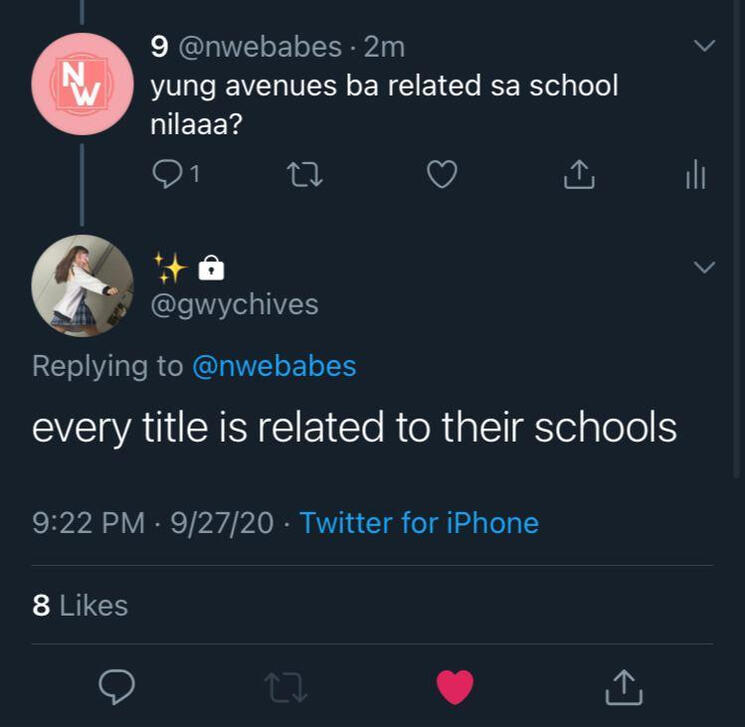Viewport: 745px width, 727px height.
Task: Show the 8 Likes list
Action: click(80, 605)
